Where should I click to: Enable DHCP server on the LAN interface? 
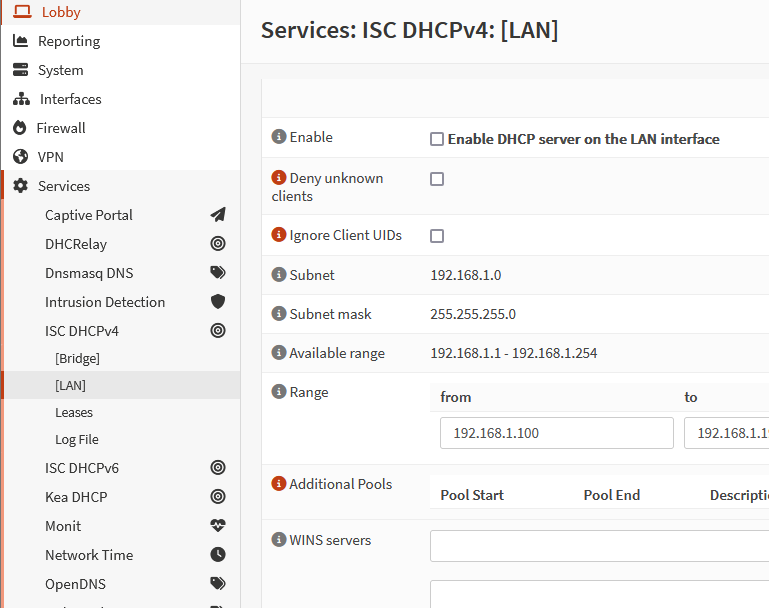click(x=437, y=139)
